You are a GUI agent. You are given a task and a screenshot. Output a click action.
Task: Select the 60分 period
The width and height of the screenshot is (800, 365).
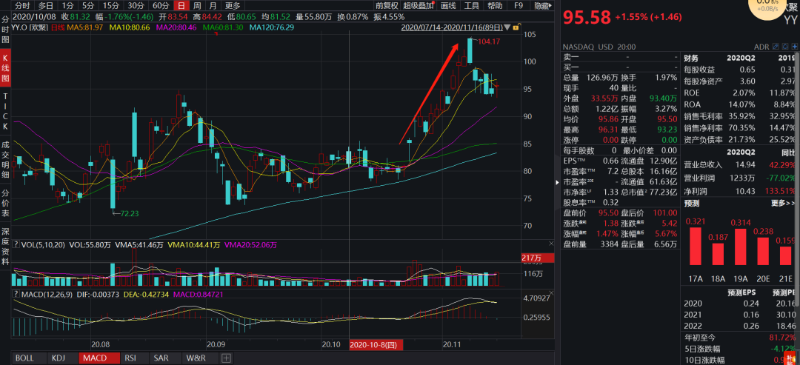click(161, 6)
